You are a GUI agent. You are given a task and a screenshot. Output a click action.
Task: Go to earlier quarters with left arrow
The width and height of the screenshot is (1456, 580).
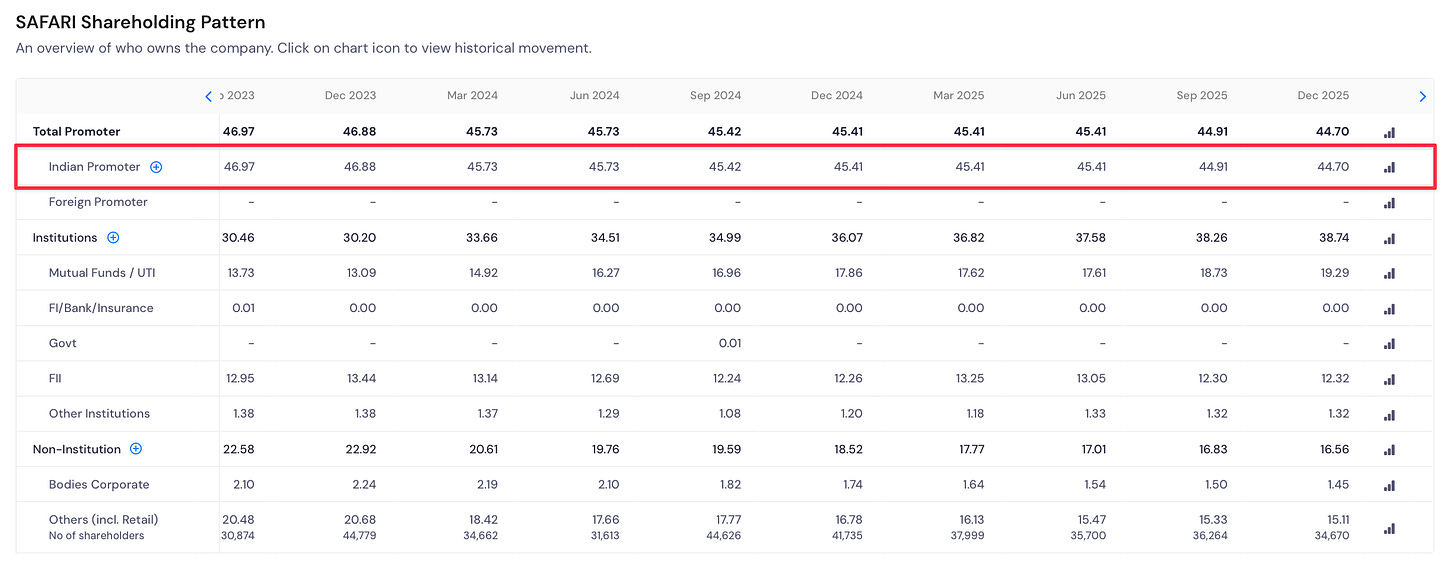click(209, 96)
